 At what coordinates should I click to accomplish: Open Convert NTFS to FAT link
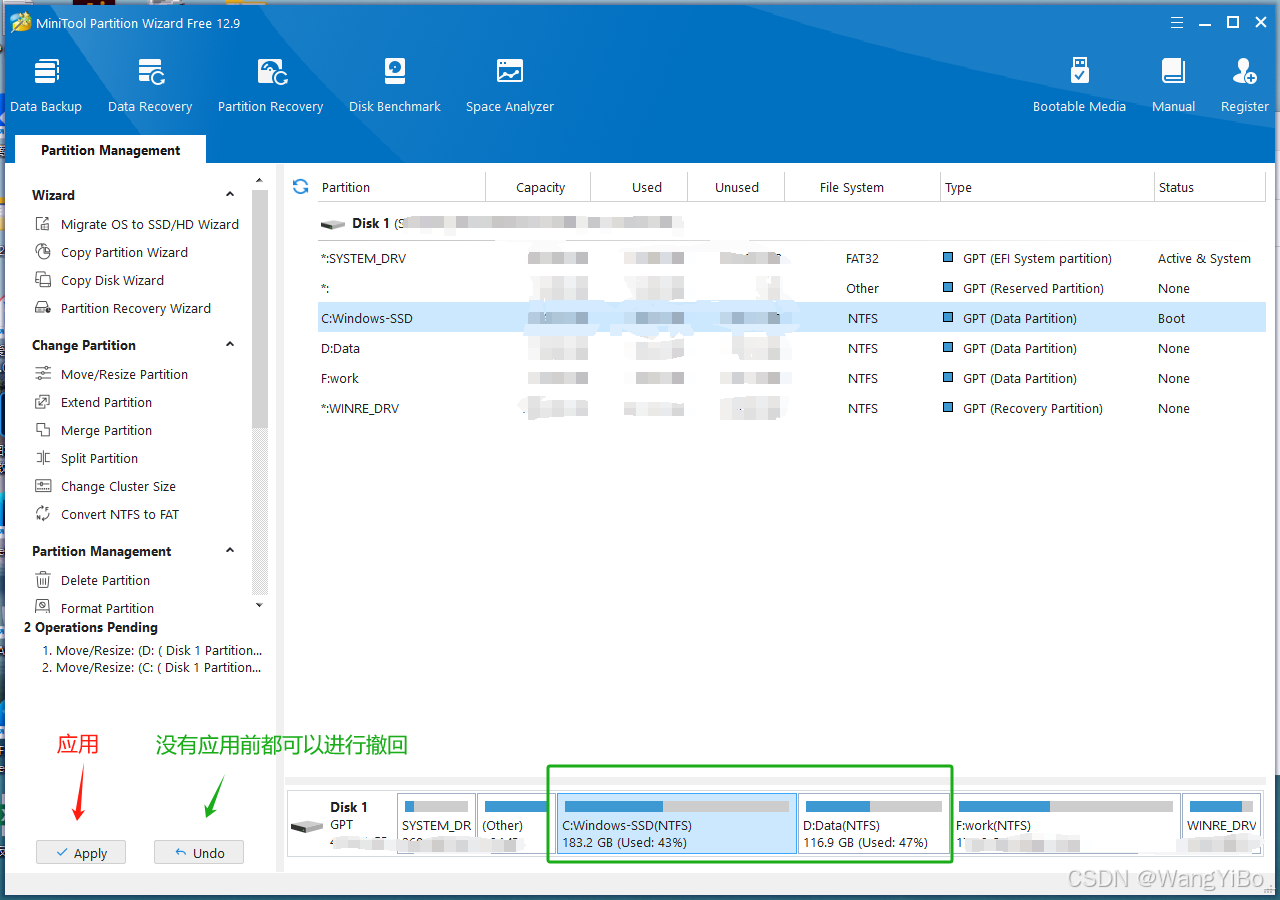point(120,514)
